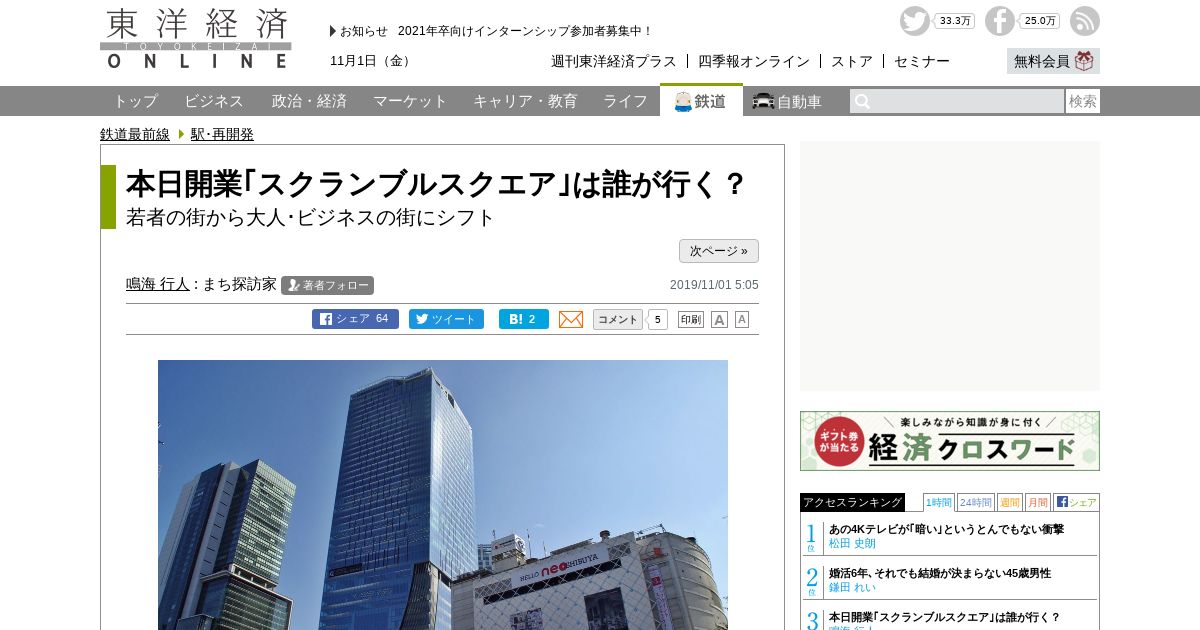
Task: Go to 鉄道最前線 breadcrumb link
Action: pos(135,134)
